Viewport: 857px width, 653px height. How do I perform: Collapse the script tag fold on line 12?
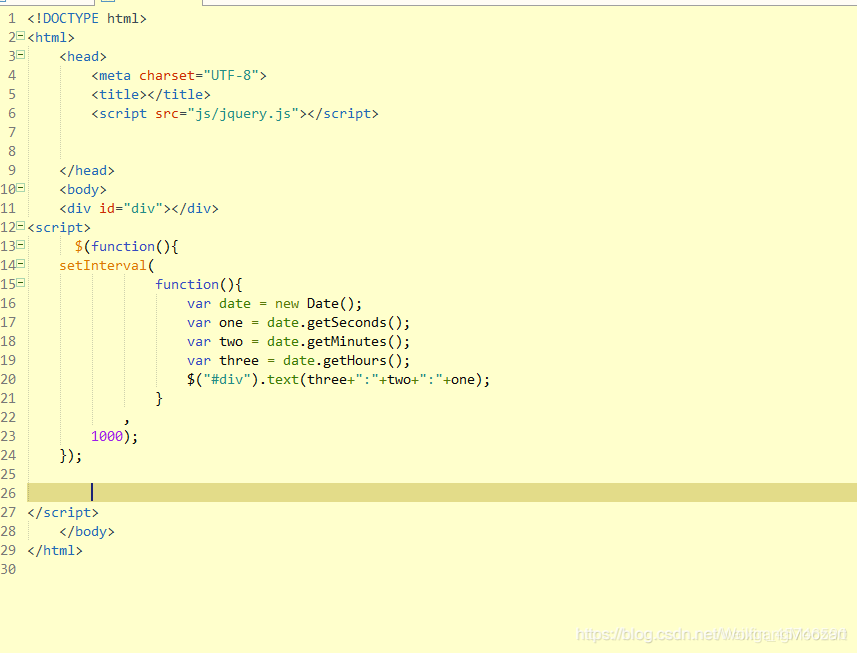(x=21, y=226)
